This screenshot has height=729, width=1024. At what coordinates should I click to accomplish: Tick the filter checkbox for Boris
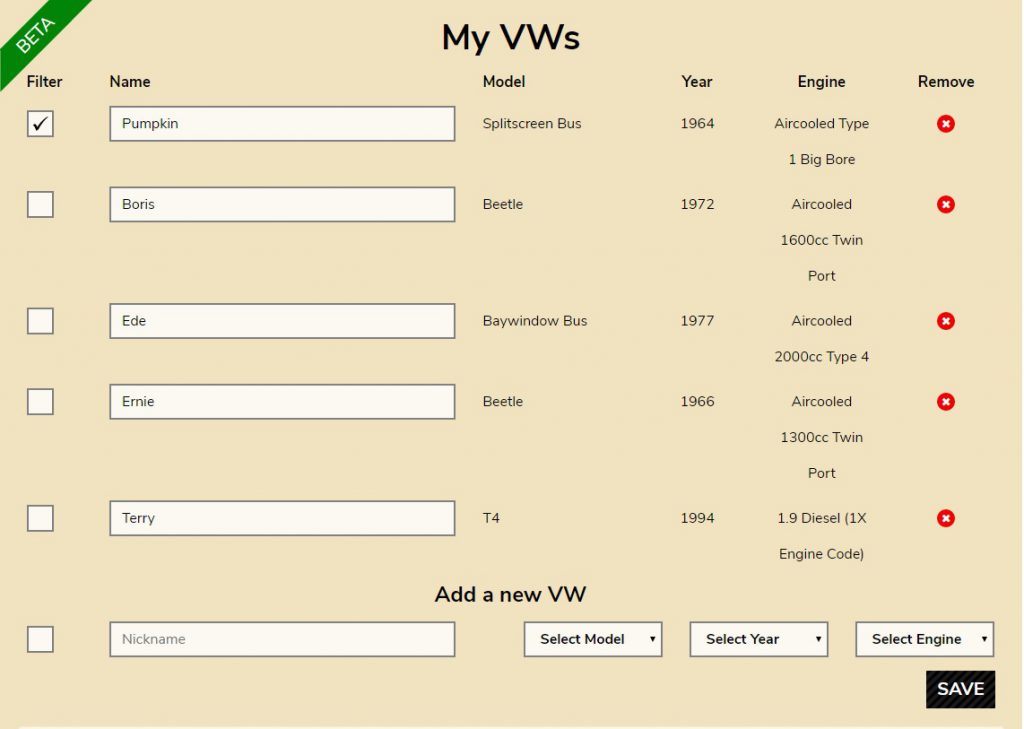(x=40, y=204)
